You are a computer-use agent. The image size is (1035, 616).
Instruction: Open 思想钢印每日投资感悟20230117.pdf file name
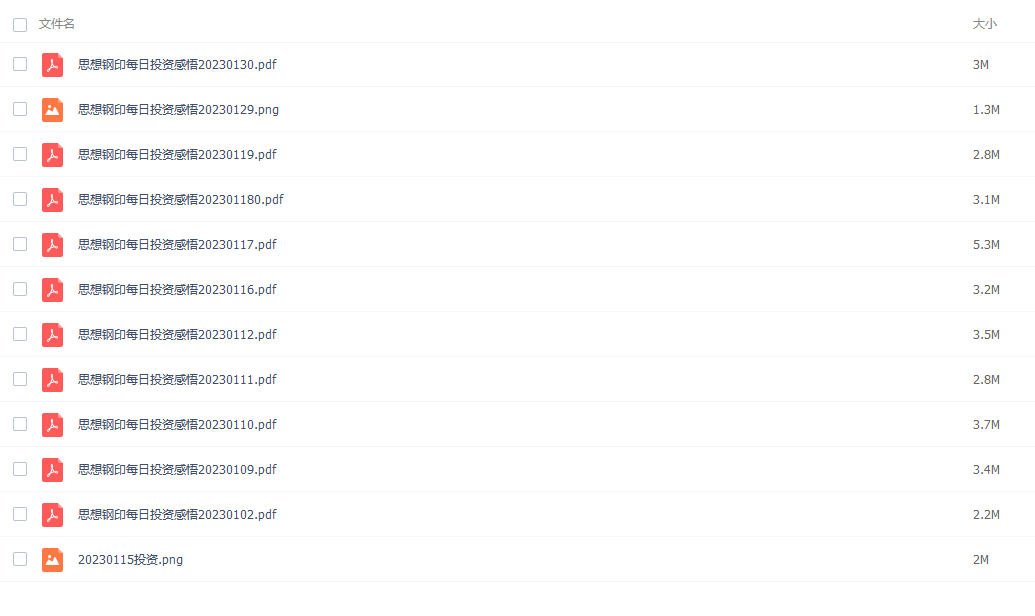177,245
